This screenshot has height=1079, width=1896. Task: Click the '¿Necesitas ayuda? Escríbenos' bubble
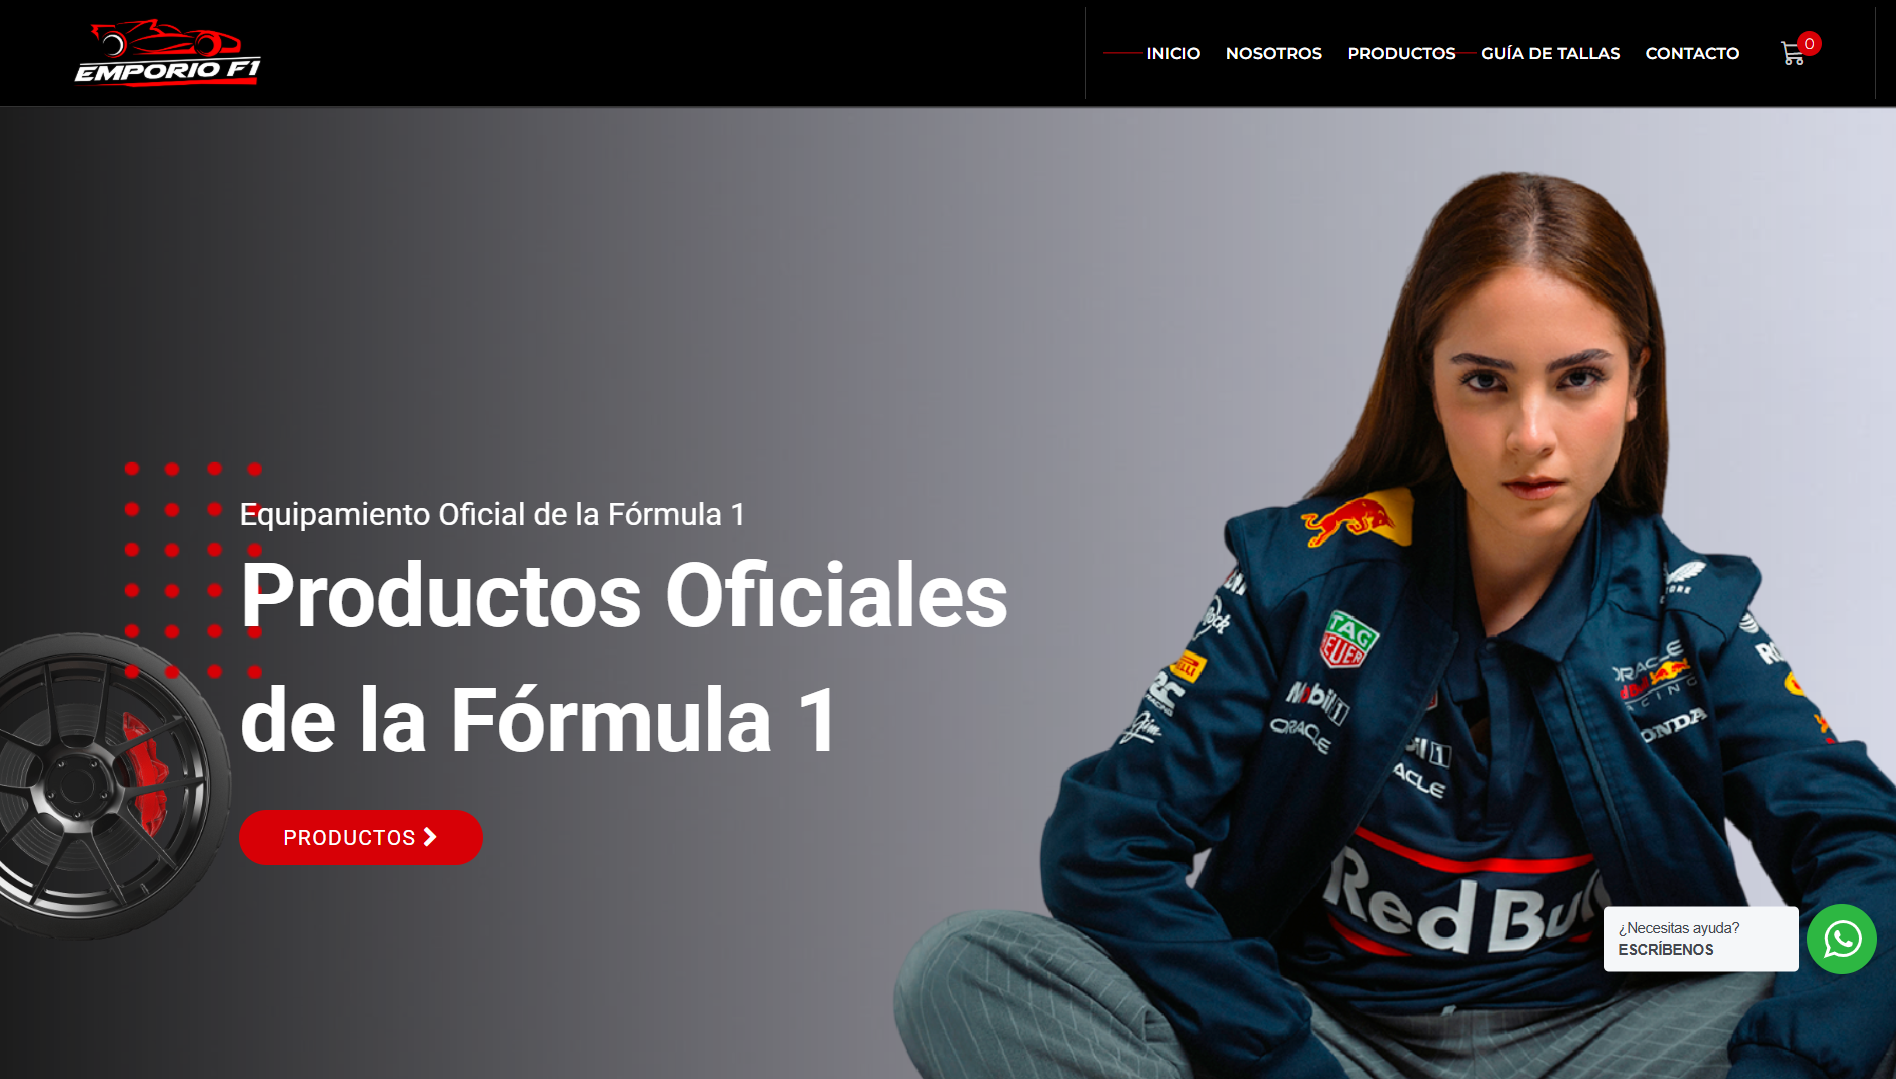click(x=1701, y=939)
